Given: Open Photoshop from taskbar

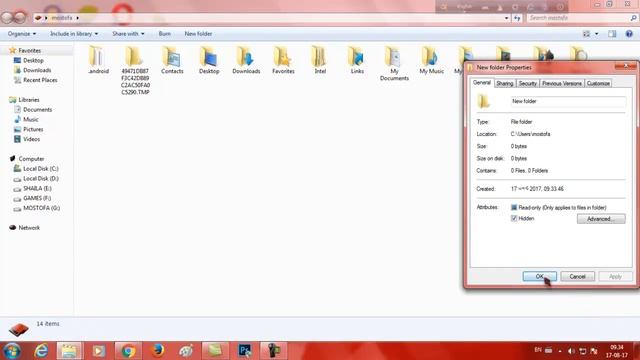Looking at the screenshot, I should click(x=245, y=351).
